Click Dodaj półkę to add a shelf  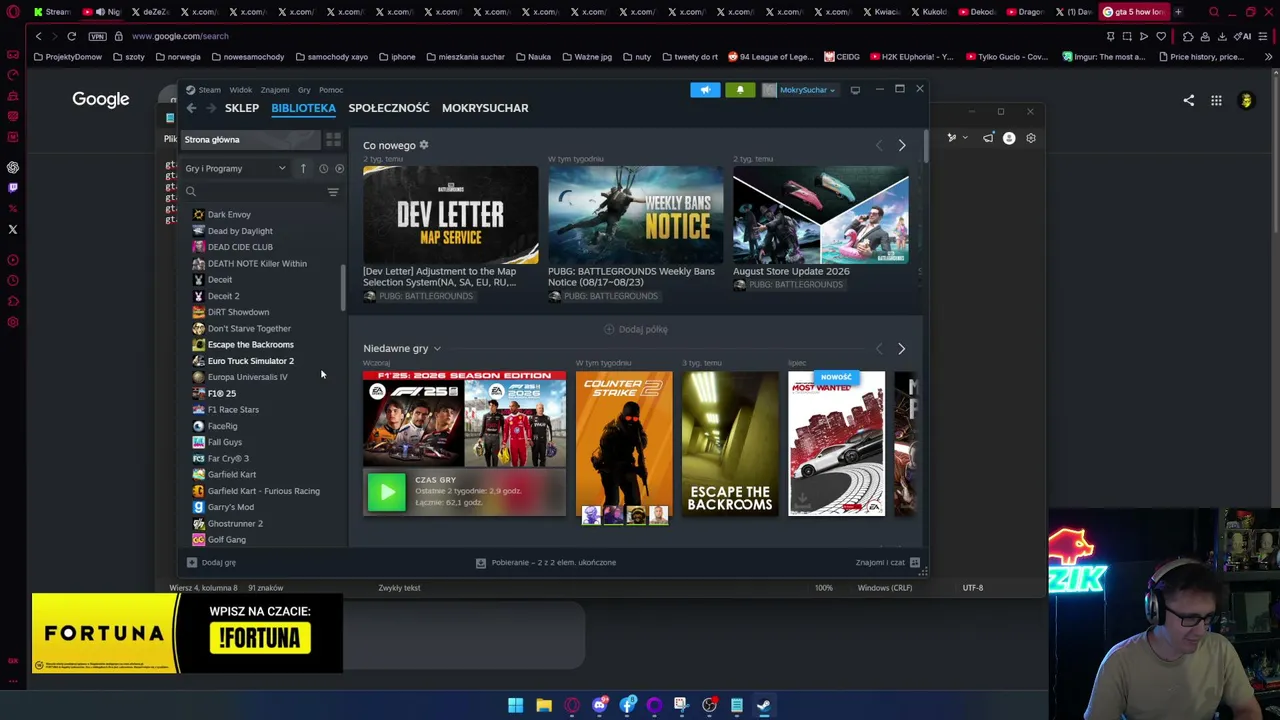click(636, 329)
